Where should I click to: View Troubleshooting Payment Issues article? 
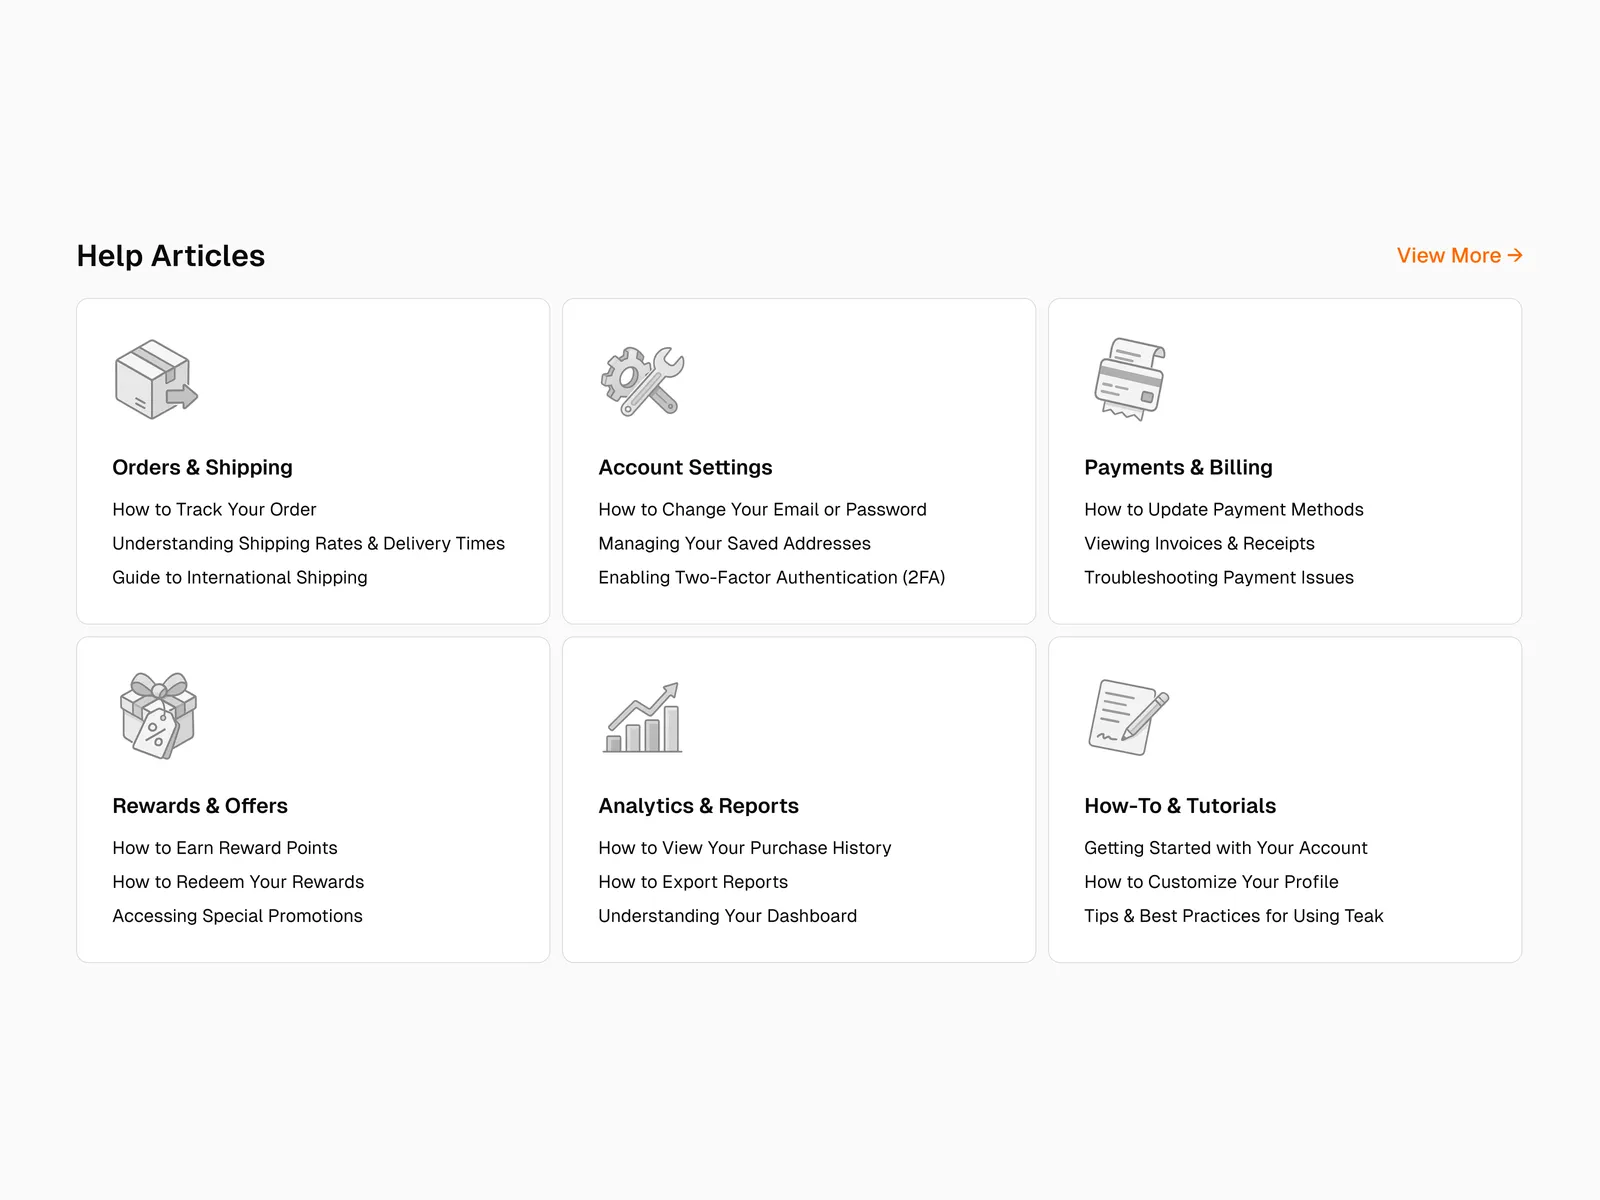1218,578
